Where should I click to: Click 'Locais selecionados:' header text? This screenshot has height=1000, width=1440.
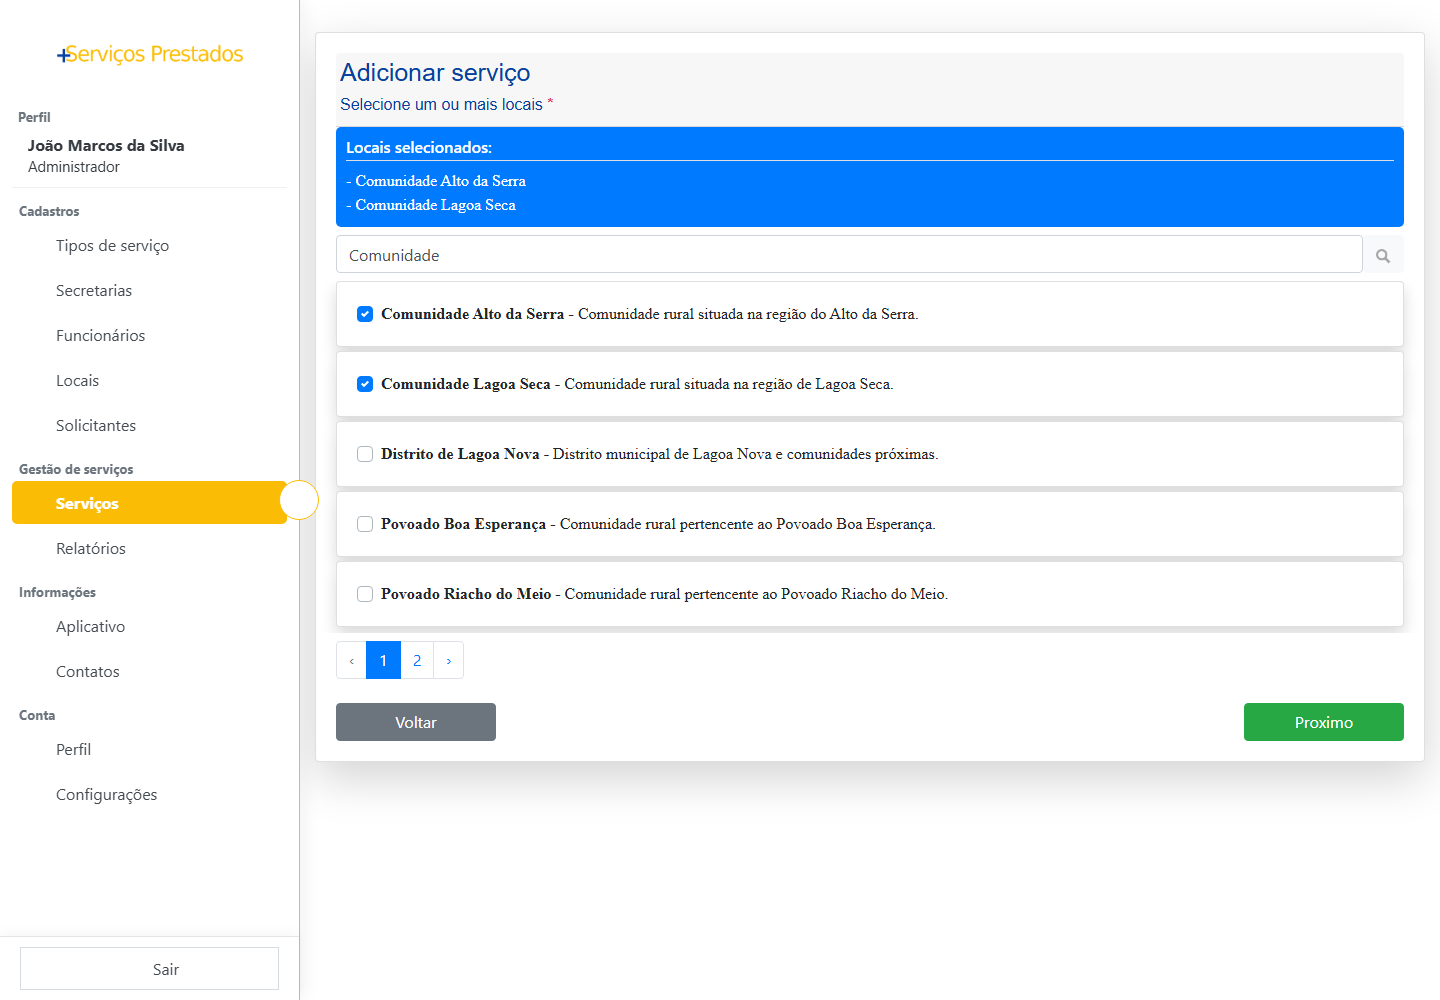coord(419,148)
